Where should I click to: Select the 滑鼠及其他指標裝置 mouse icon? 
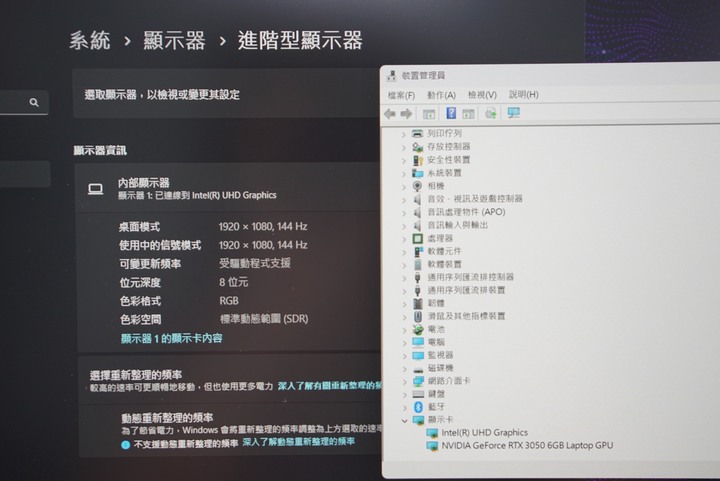pyautogui.click(x=417, y=316)
